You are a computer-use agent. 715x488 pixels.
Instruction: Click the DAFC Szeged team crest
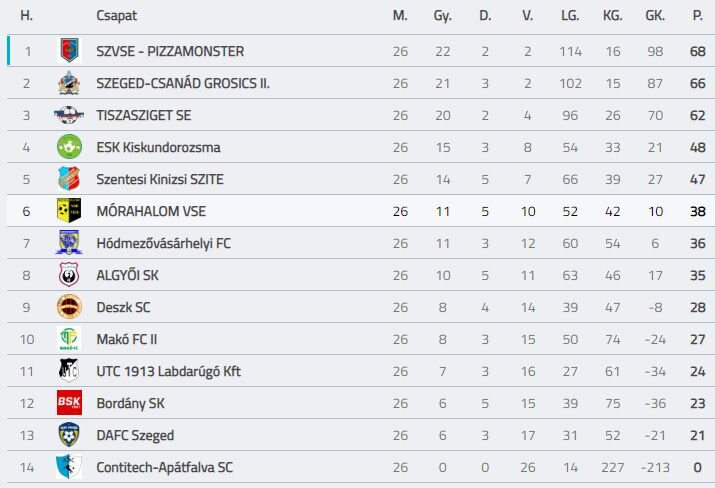click(69, 435)
